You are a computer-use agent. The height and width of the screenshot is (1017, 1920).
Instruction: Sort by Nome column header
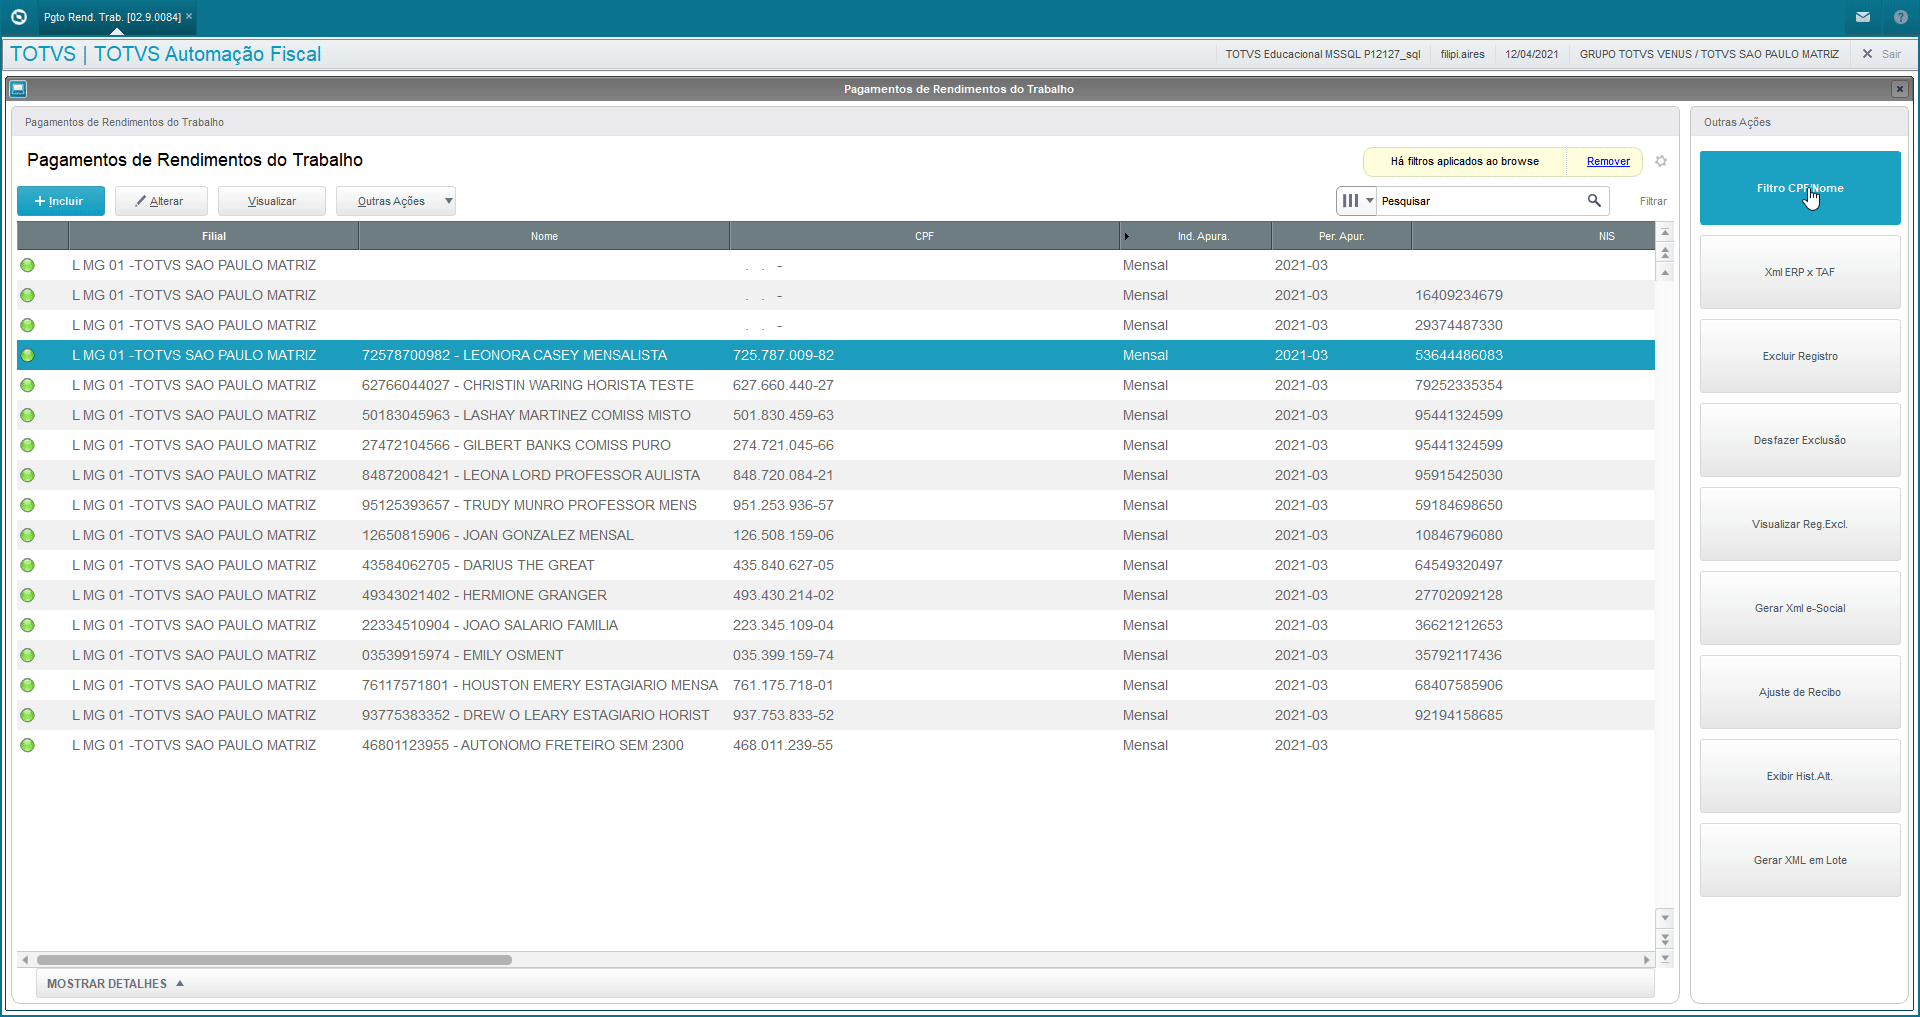coord(544,236)
